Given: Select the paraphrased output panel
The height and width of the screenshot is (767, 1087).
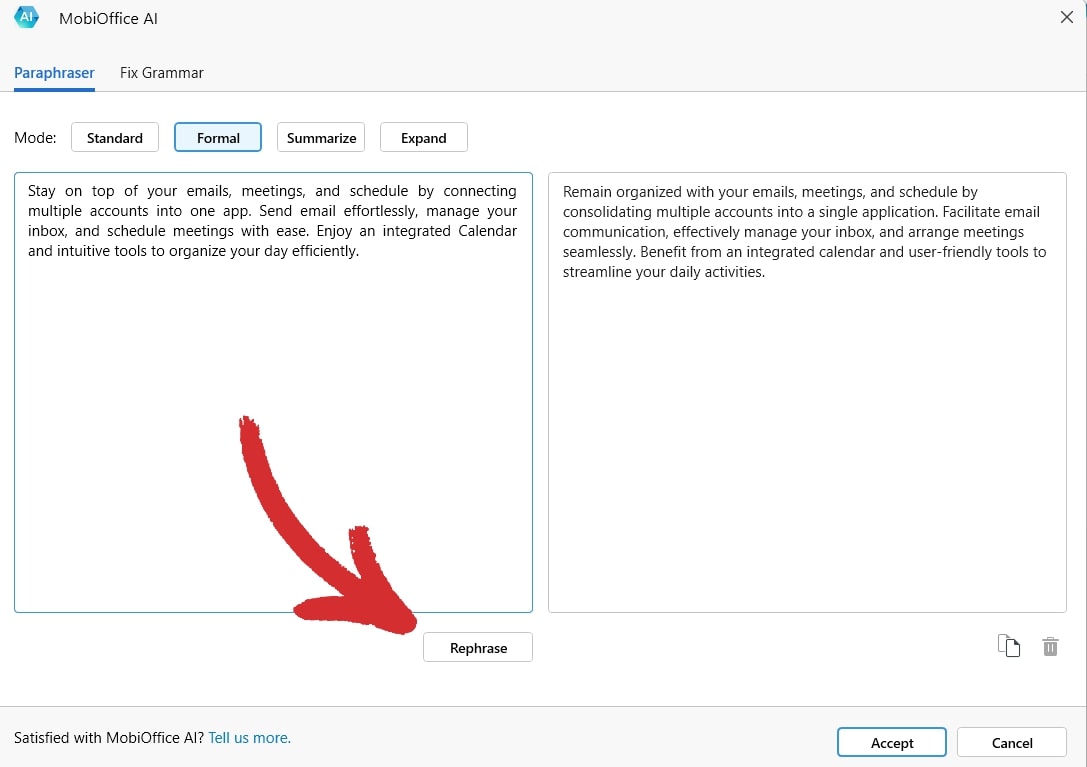Looking at the screenshot, I should (x=806, y=390).
